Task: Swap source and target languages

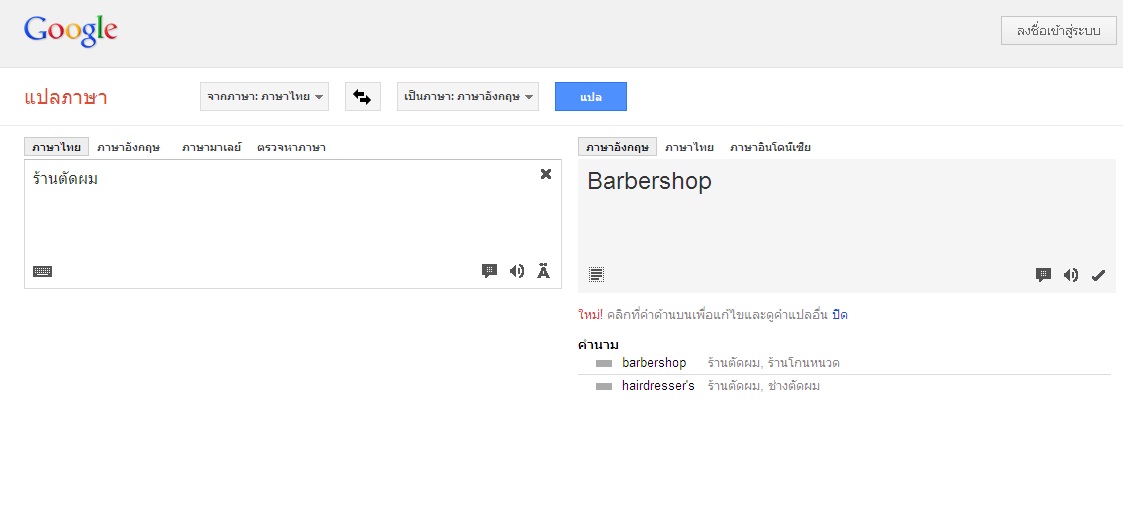Action: 362,97
